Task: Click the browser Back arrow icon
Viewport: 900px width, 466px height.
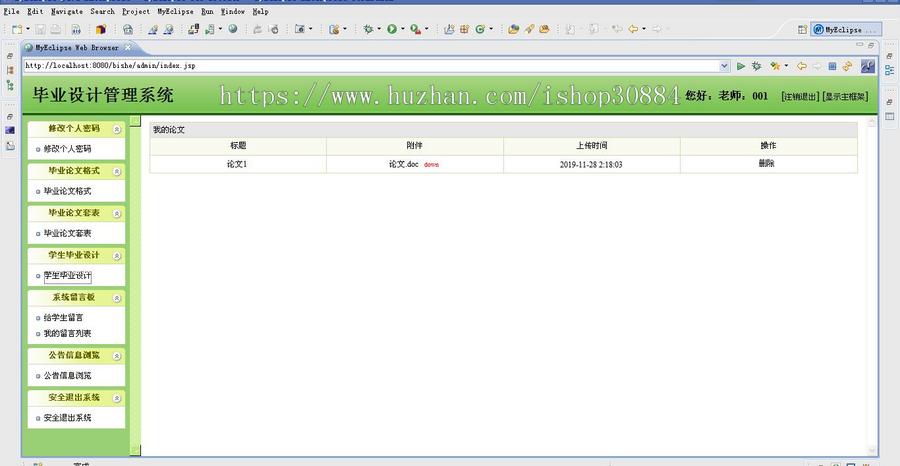Action: pyautogui.click(x=802, y=66)
